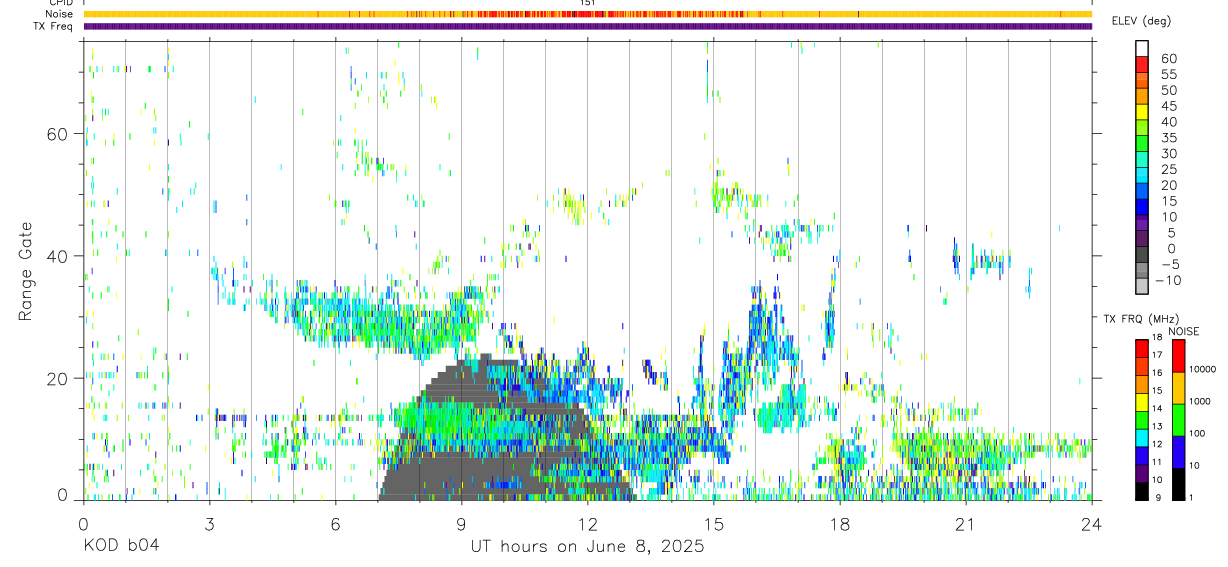Click the 100 label on the NOISE scale
Viewport: 1228px width, 567px height.
[1199, 433]
